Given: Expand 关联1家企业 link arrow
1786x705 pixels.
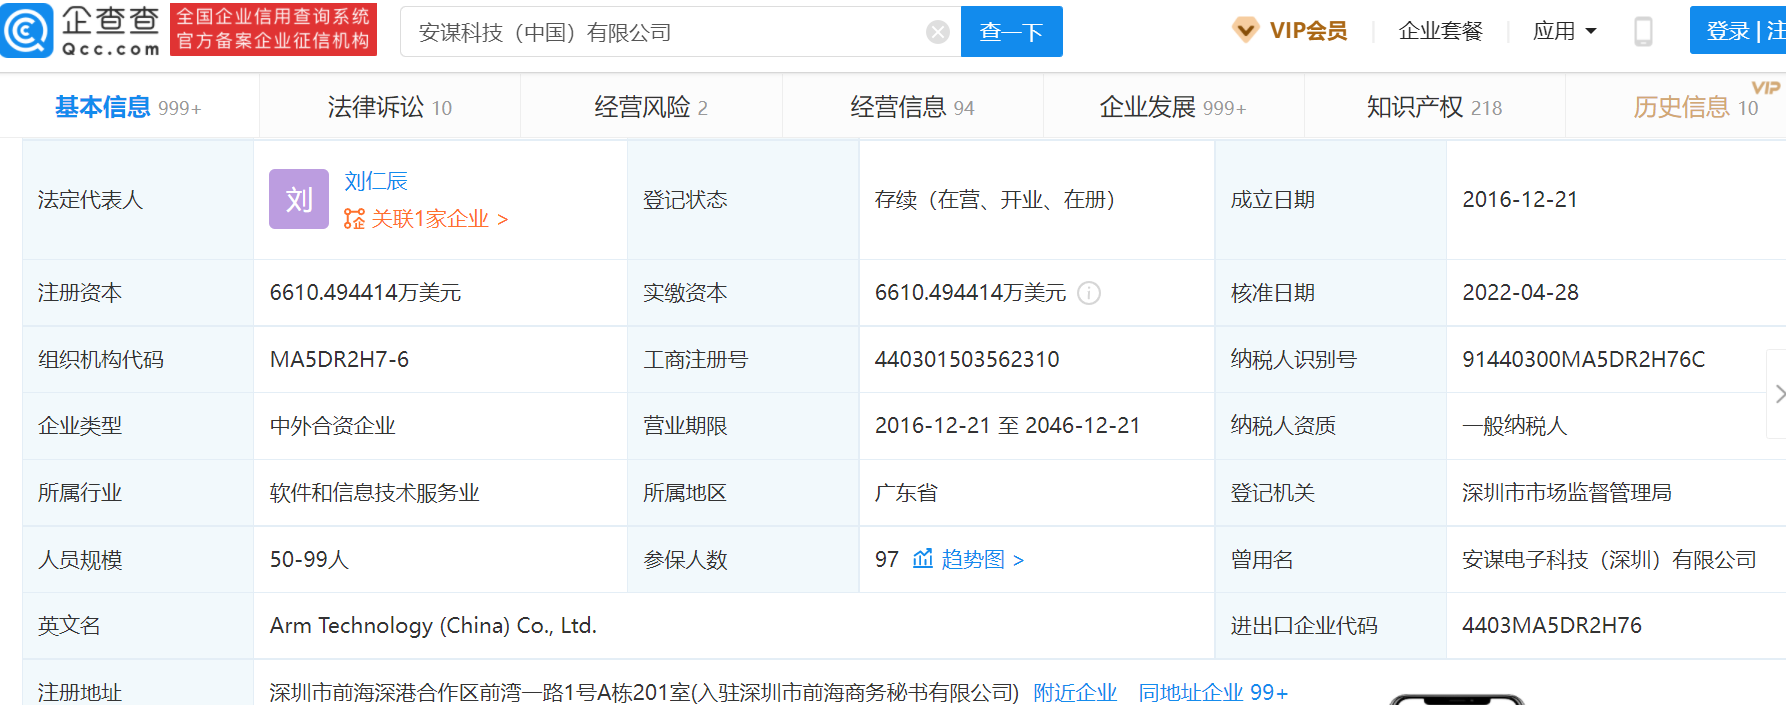Looking at the screenshot, I should pyautogui.click(x=502, y=219).
